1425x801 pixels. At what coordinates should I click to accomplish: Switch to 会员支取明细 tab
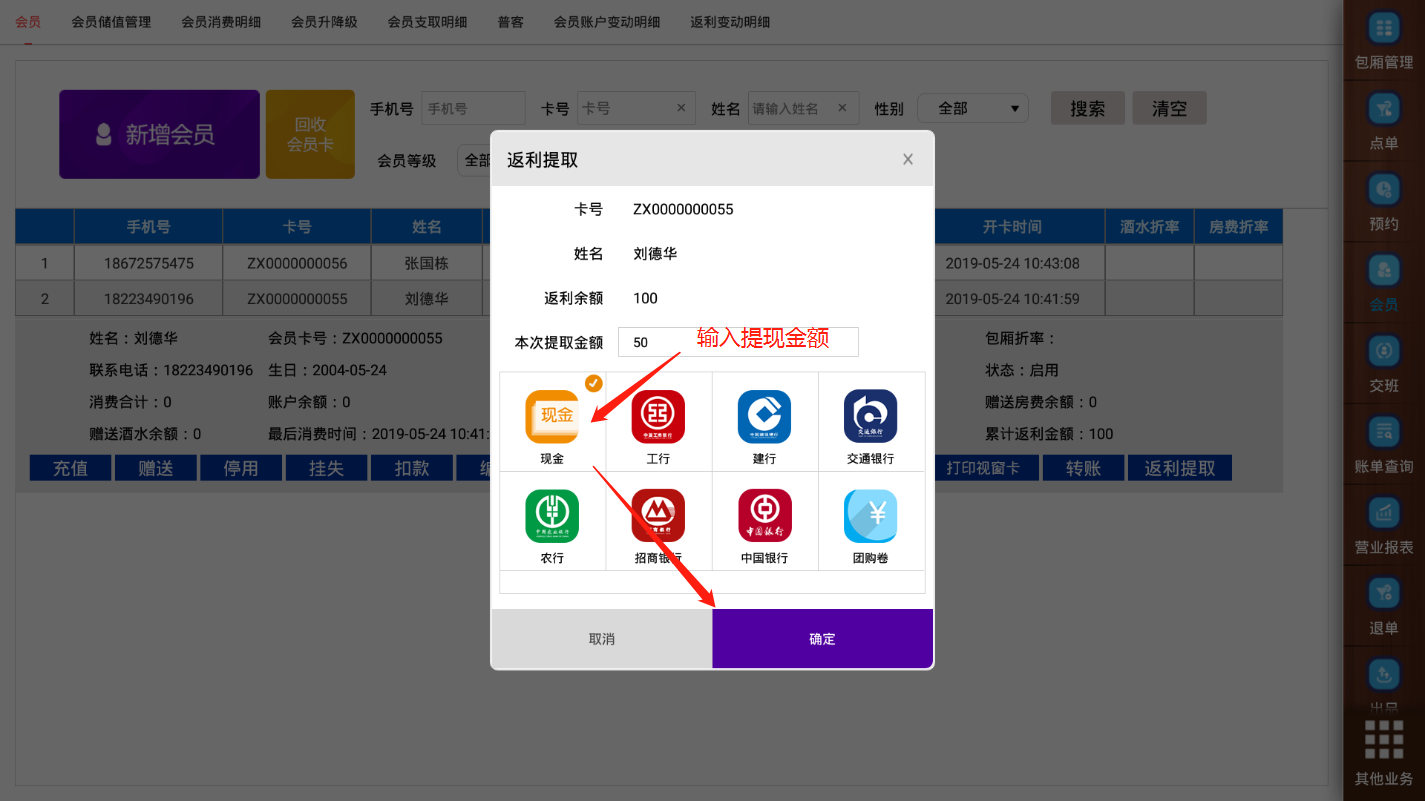[x=427, y=21]
